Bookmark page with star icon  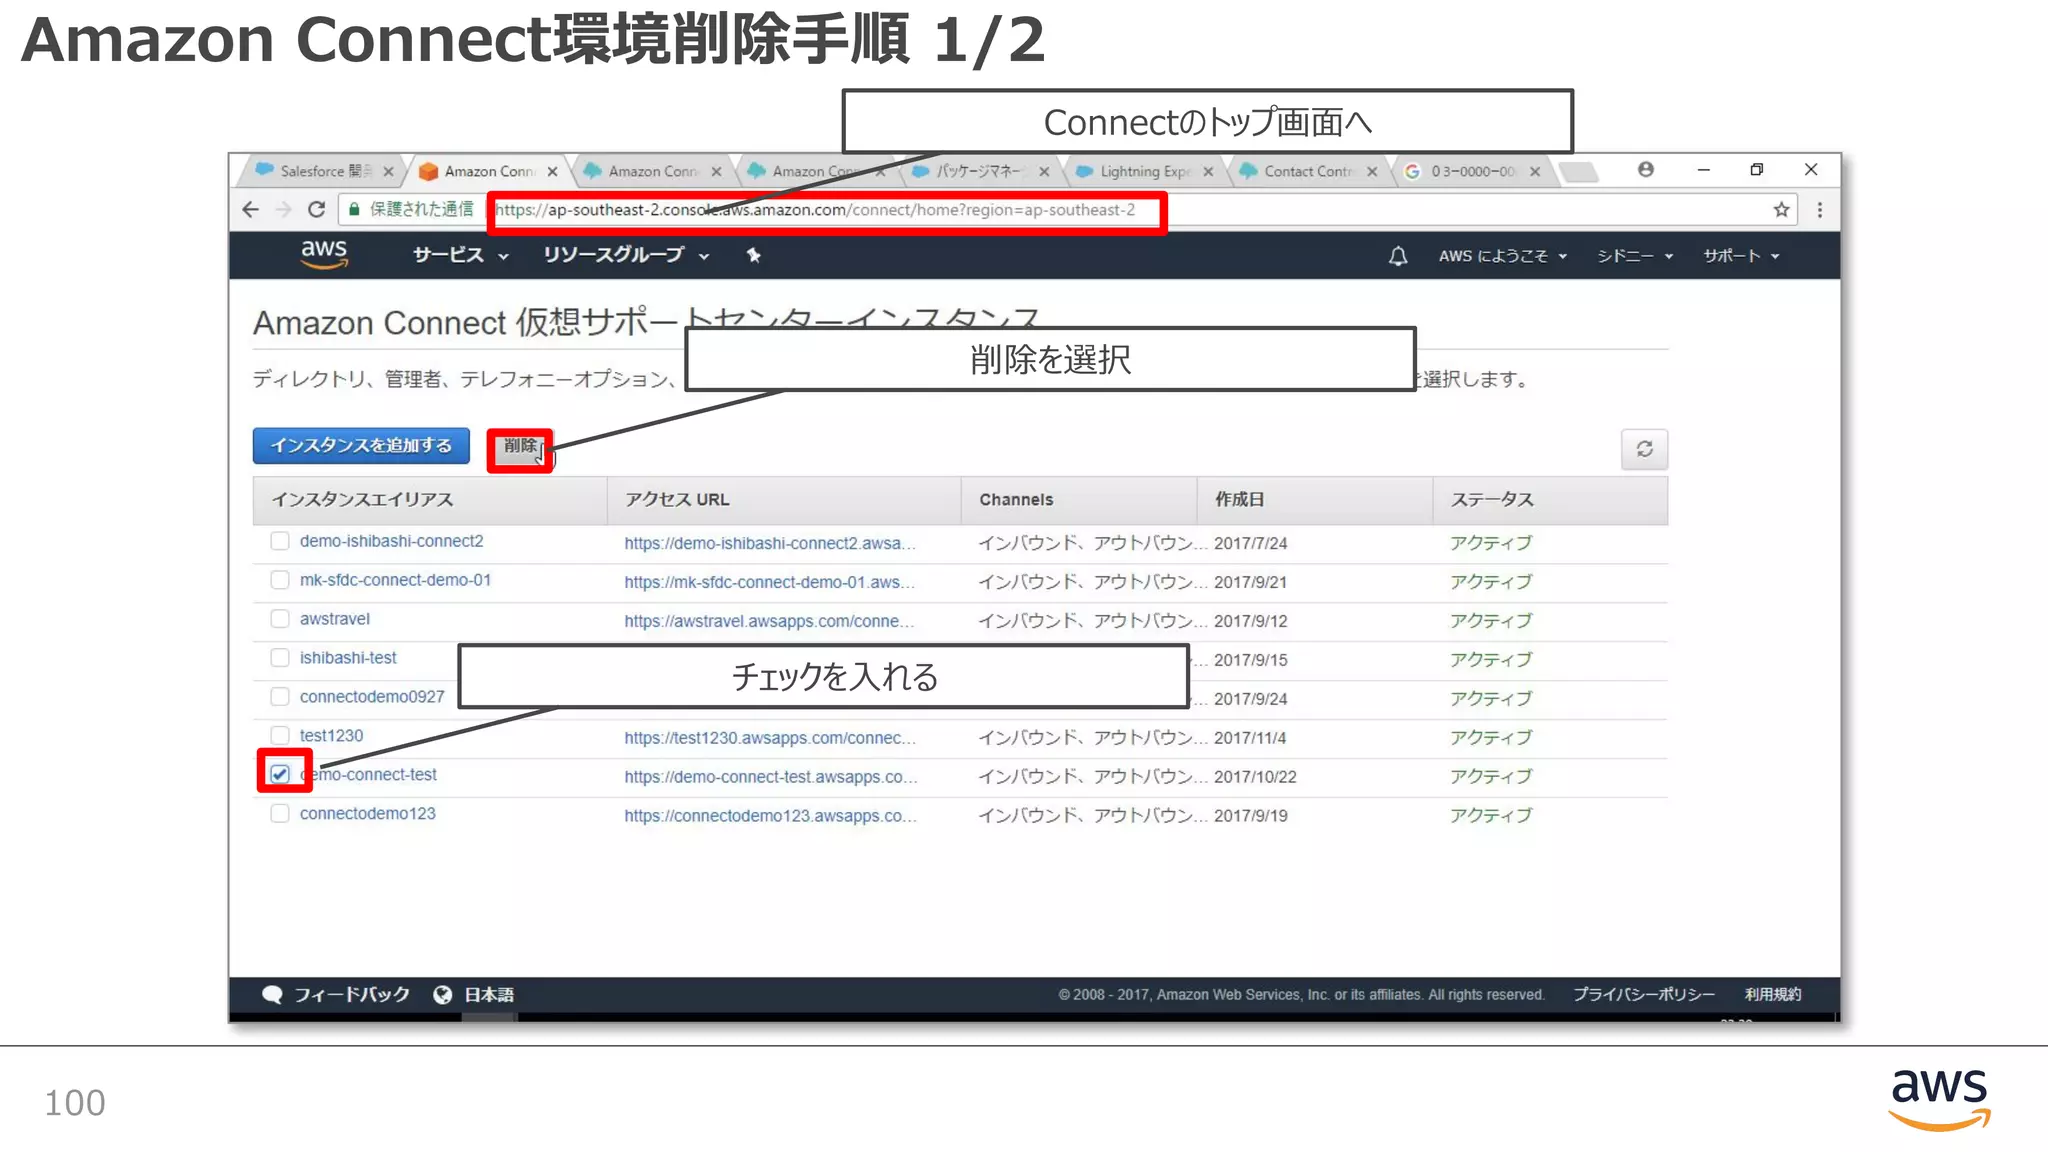point(1781,210)
